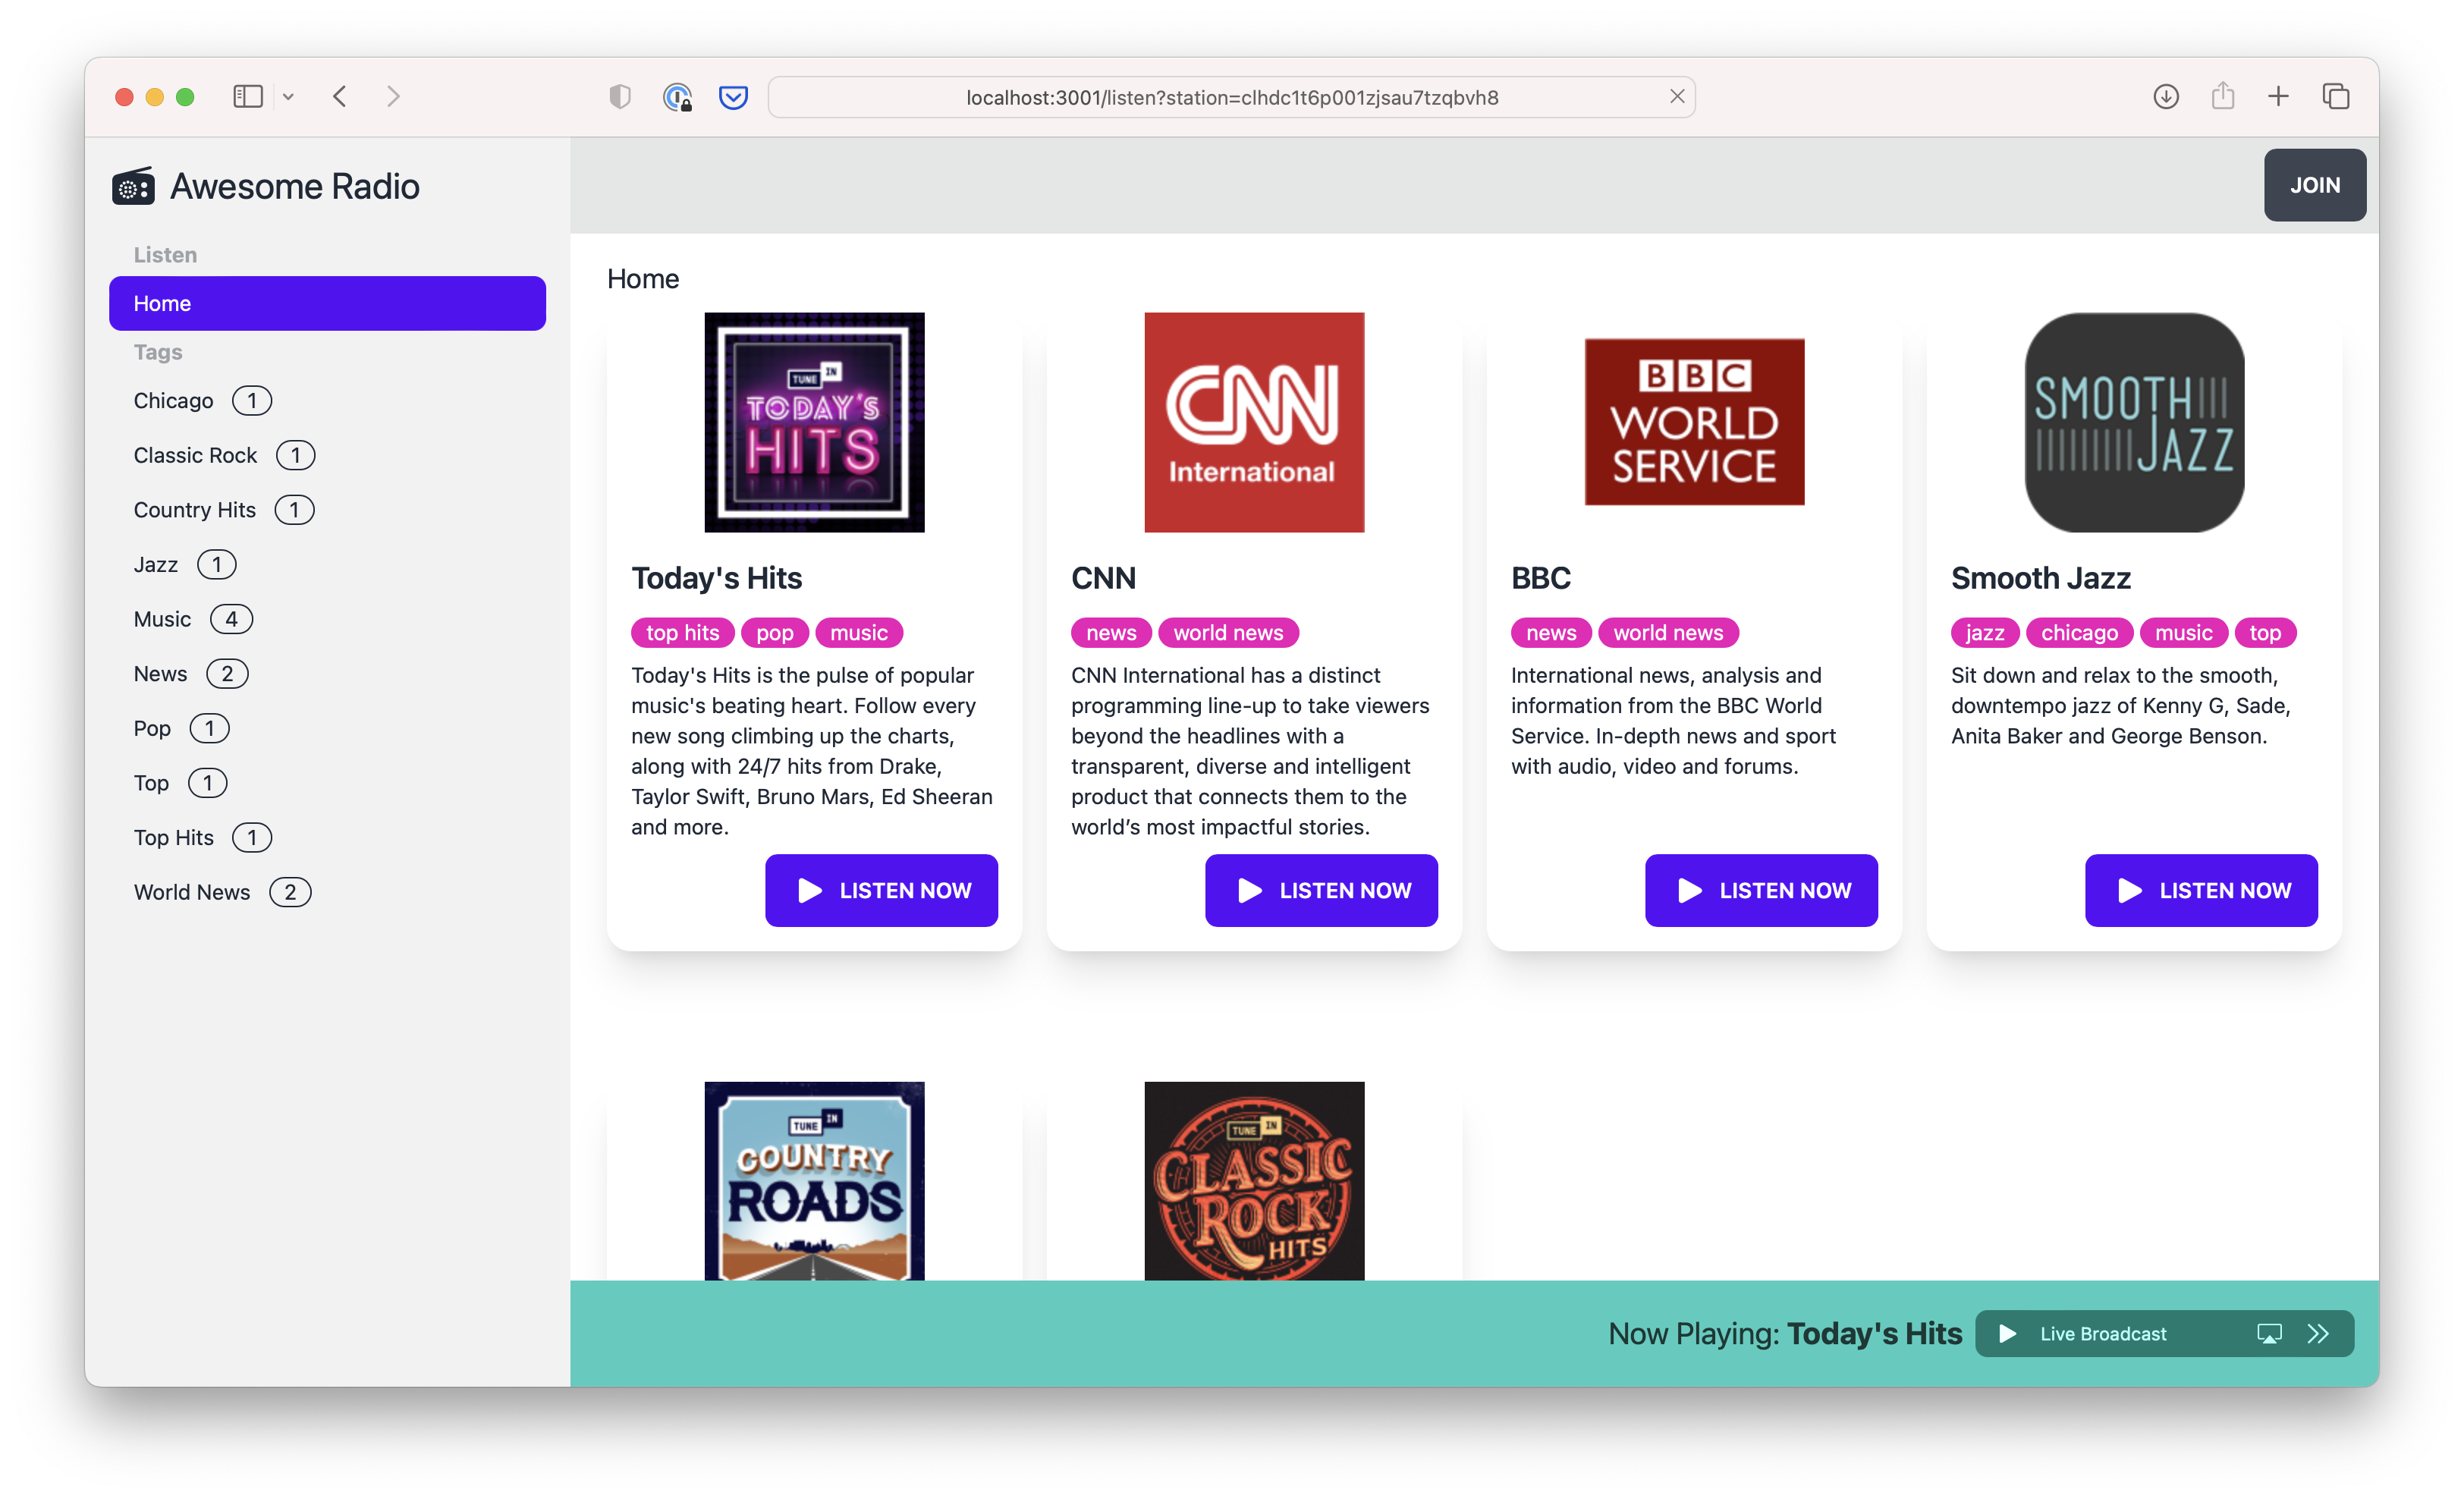The height and width of the screenshot is (1499, 2464).
Task: Click the Awesome Radio logo icon
Action: (133, 186)
